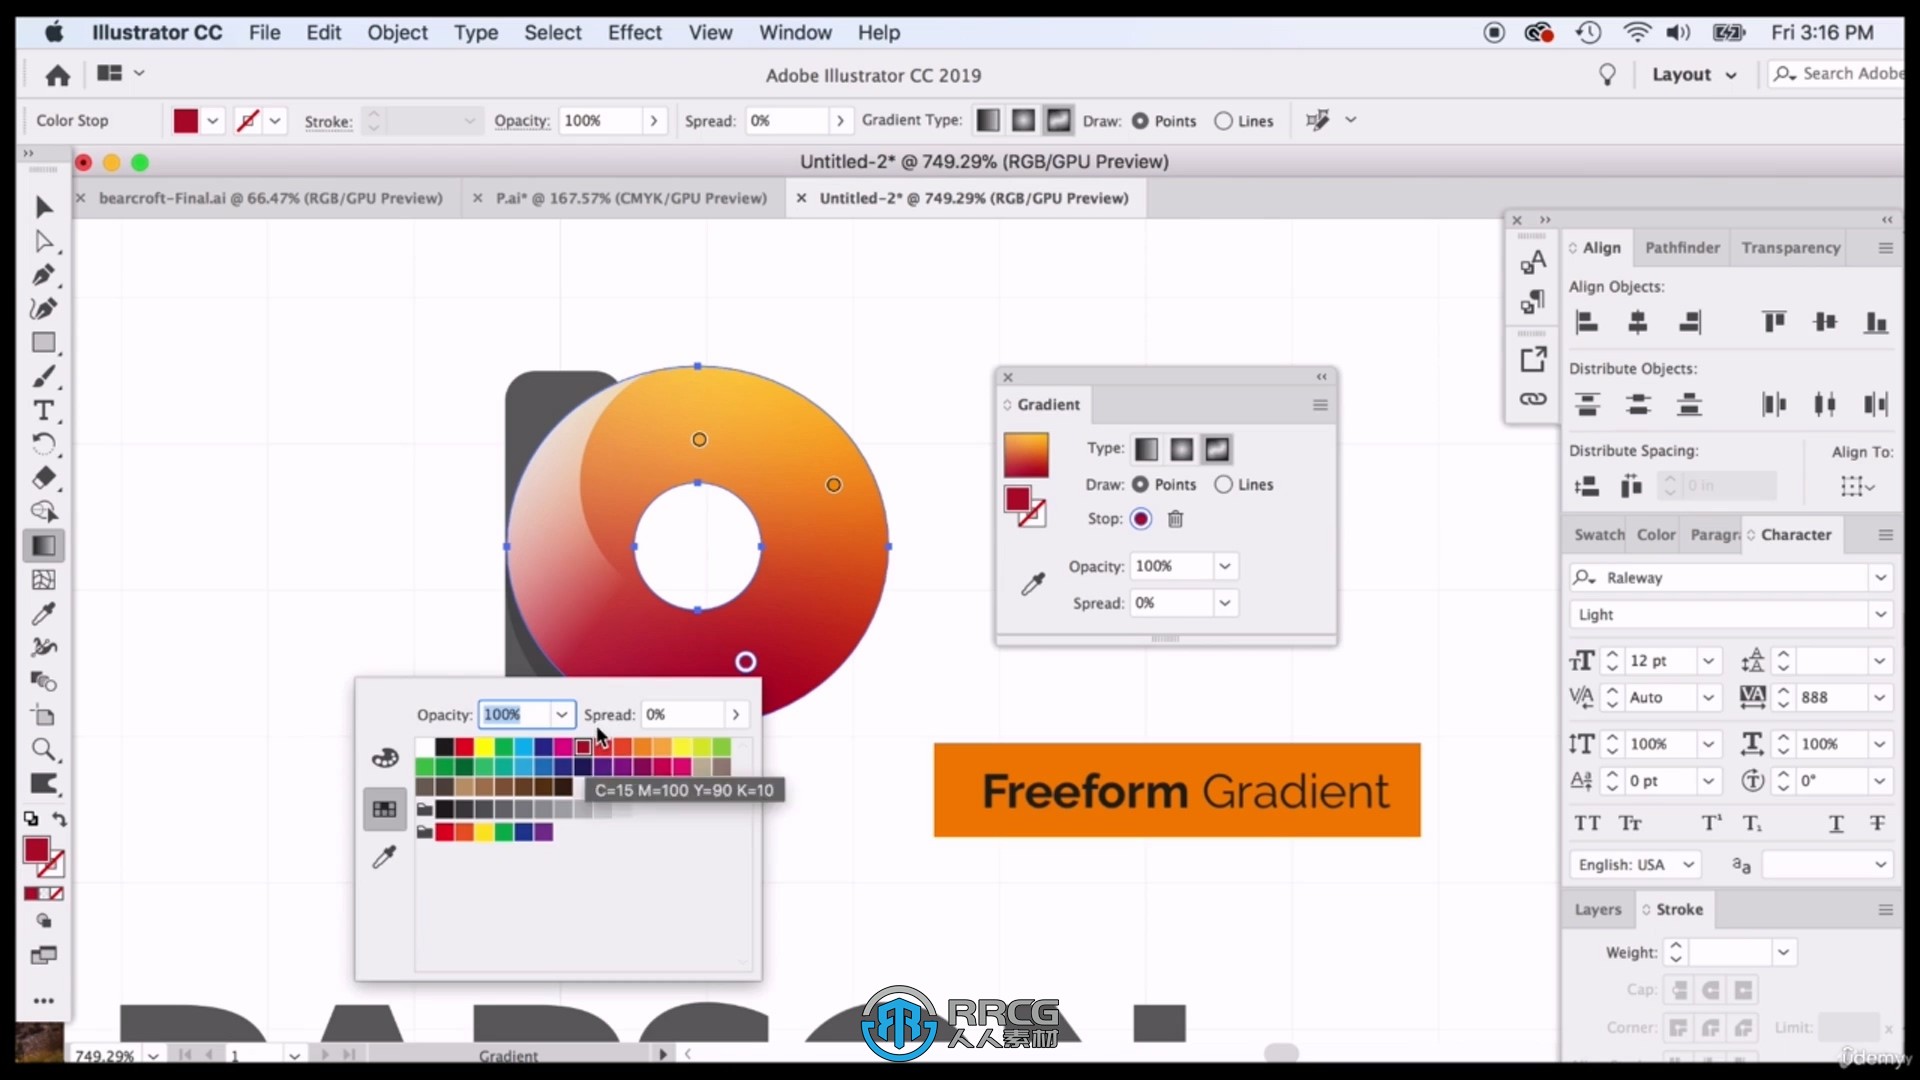This screenshot has width=1920, height=1080.
Task: Open the Object menu
Action: click(397, 32)
